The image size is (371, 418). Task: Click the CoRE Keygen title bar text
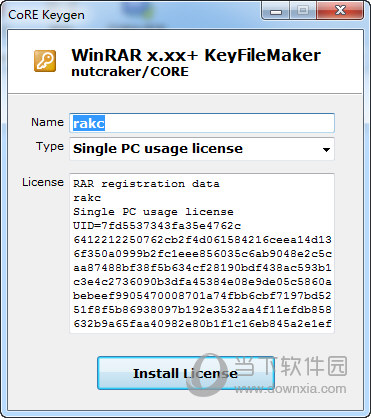[x=46, y=15]
